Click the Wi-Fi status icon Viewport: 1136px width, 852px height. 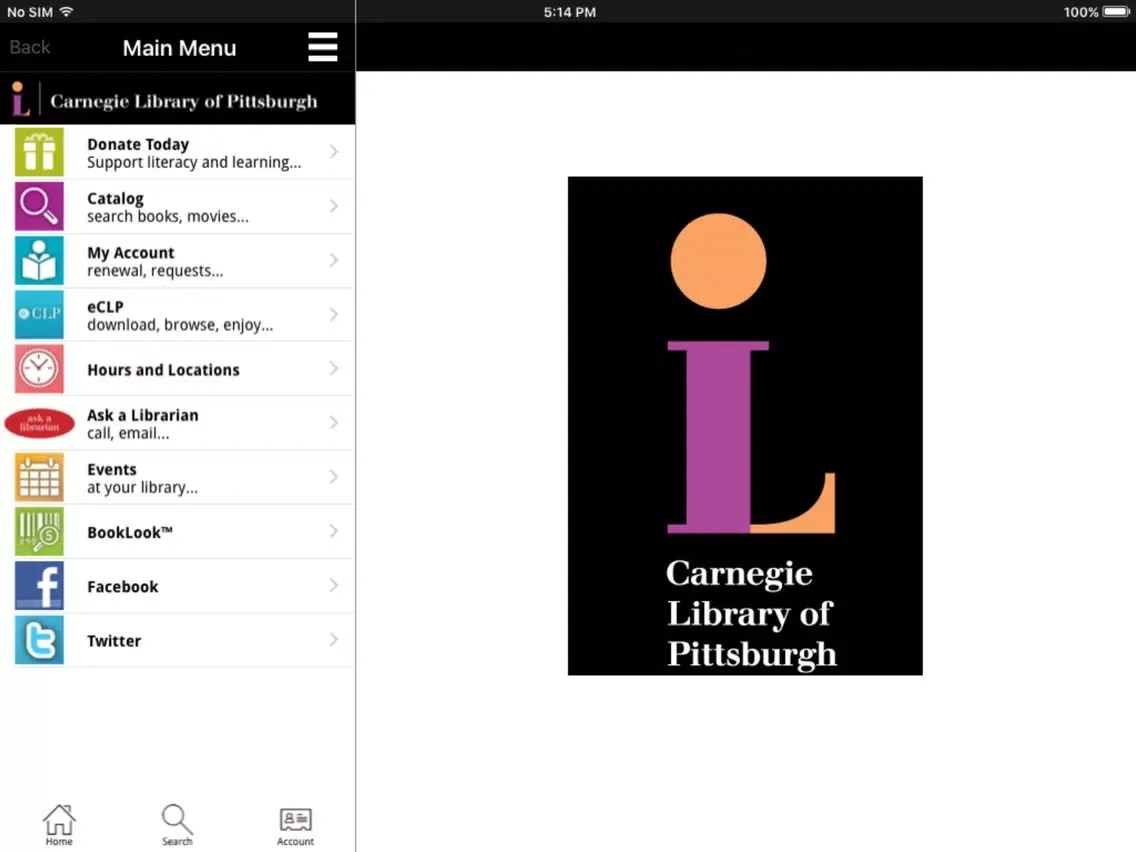(x=67, y=12)
